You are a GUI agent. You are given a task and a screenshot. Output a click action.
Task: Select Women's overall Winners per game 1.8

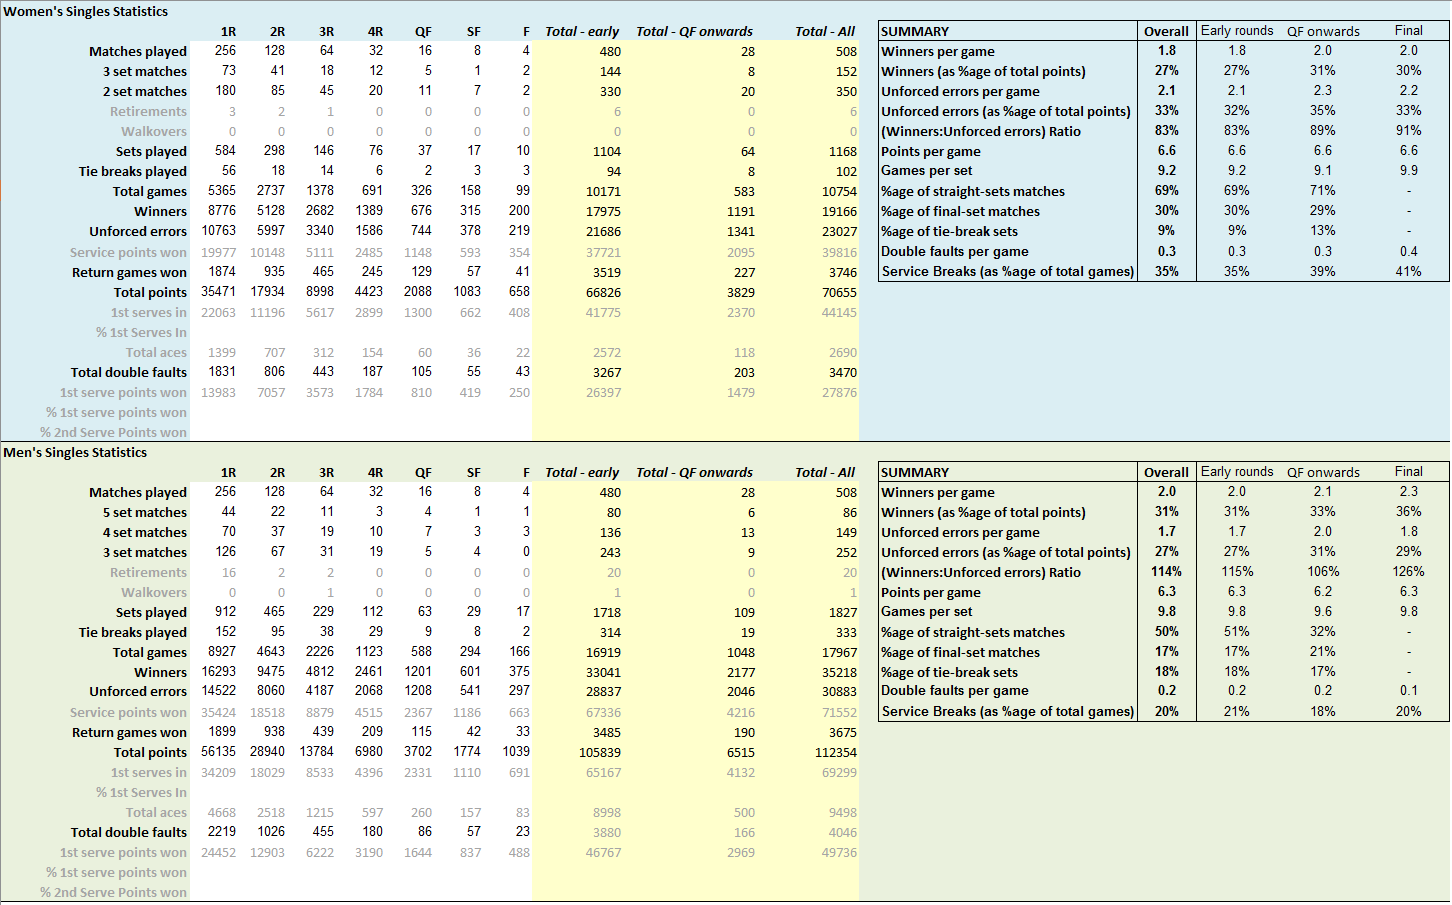[1166, 51]
